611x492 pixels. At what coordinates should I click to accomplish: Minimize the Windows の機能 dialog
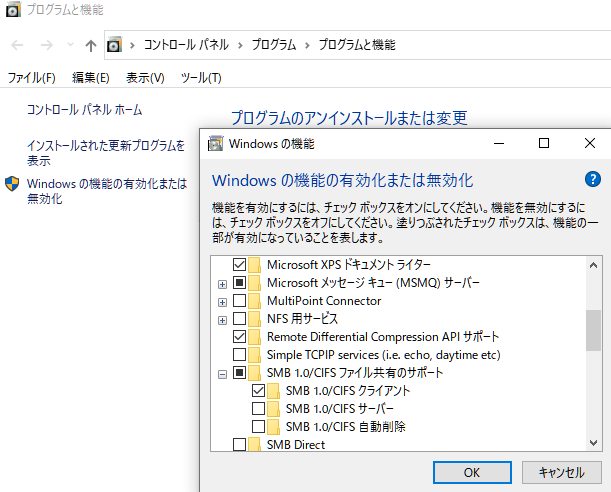(499, 143)
